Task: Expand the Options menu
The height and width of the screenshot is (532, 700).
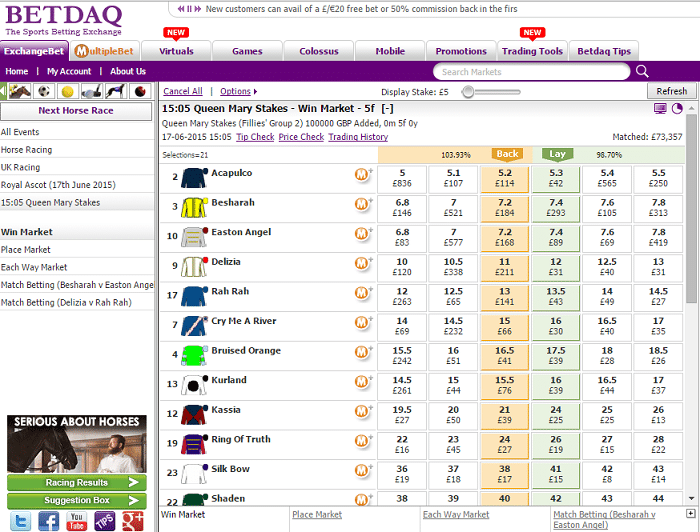Action: click(x=238, y=91)
